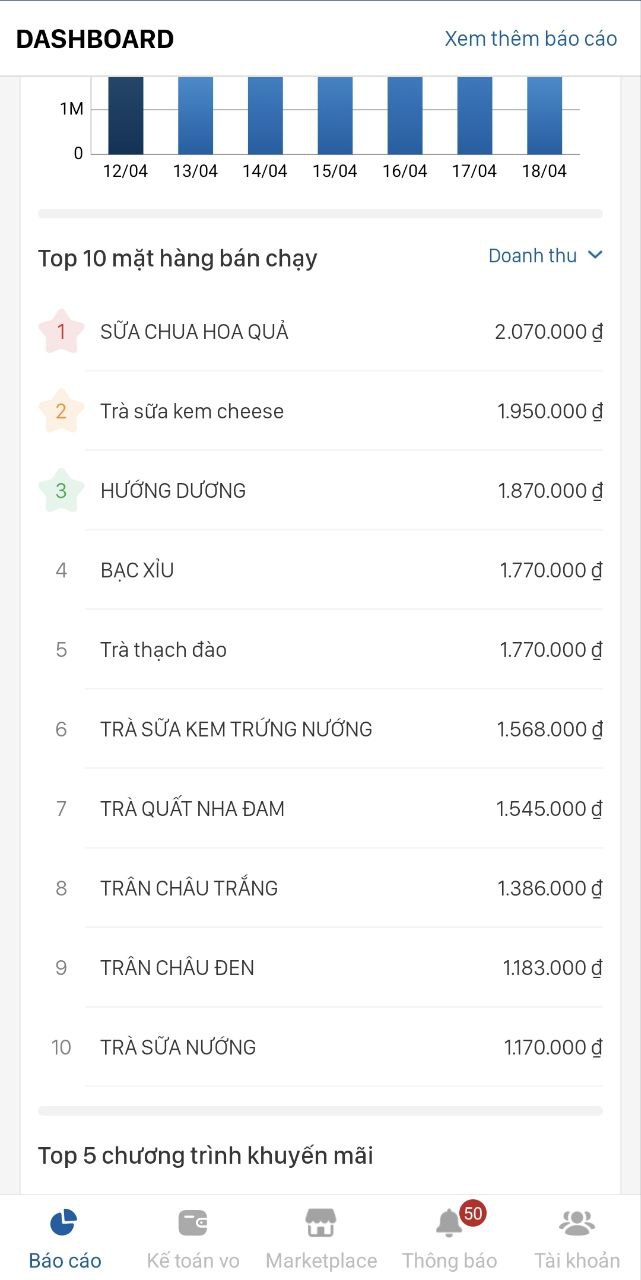Open the Tài khoản people icon
Image resolution: width=641 pixels, height=1280 pixels.
[576, 1222]
